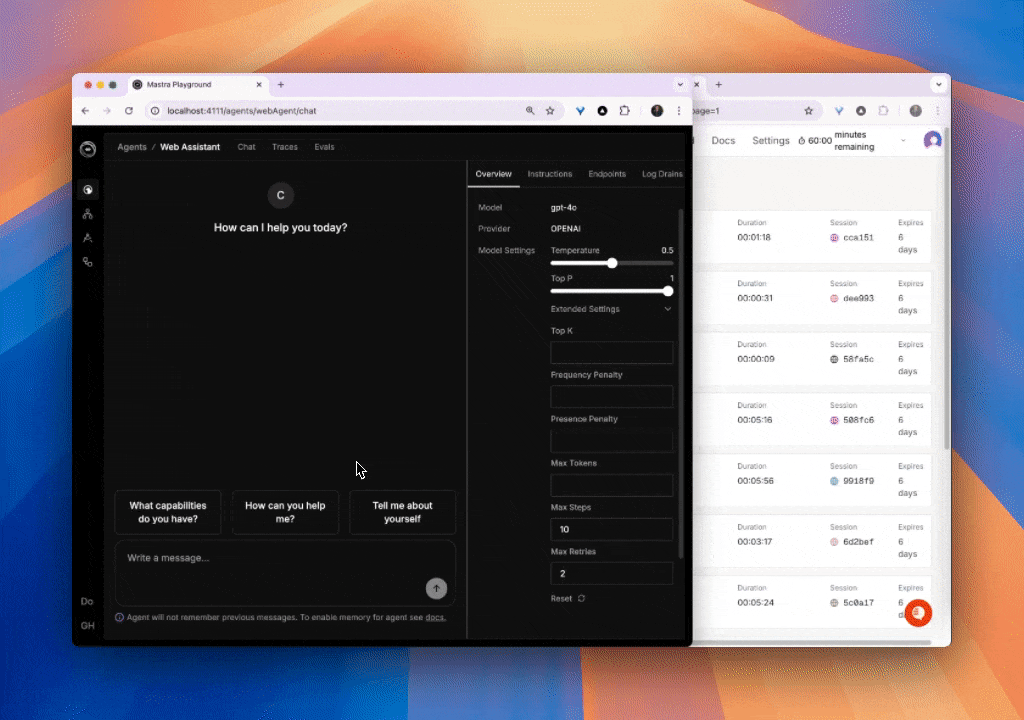Open the browser tab overflow chevron
Viewport: 1024px width, 720px height.
681,84
